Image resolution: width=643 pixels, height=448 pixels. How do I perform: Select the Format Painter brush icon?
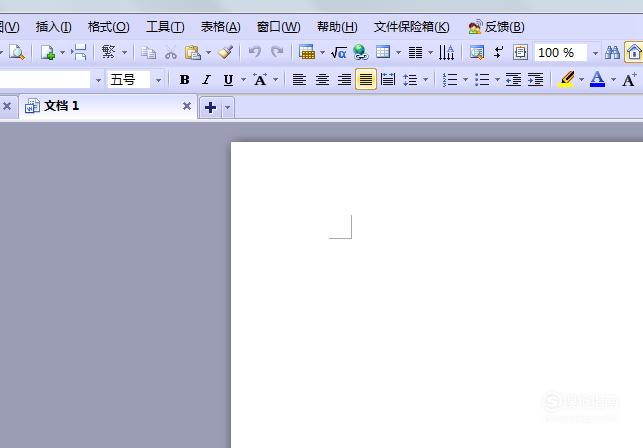pyautogui.click(x=225, y=52)
